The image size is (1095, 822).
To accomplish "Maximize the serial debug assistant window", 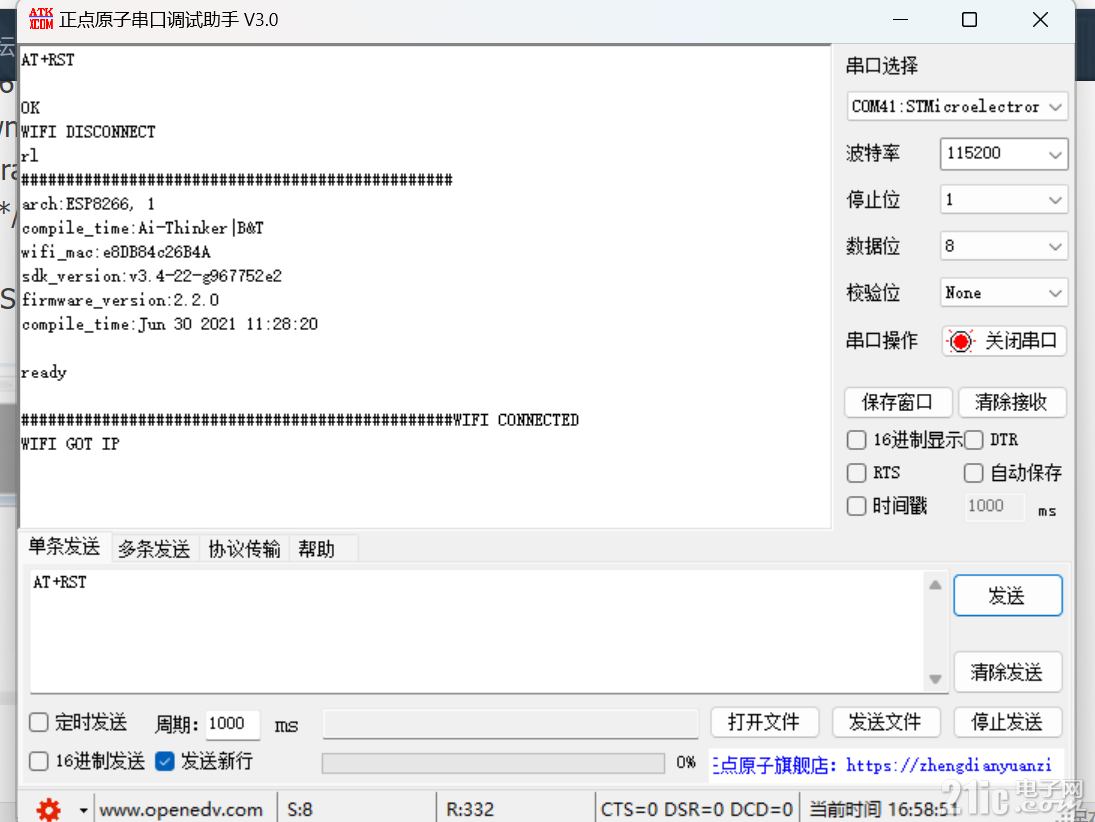I will click(969, 20).
